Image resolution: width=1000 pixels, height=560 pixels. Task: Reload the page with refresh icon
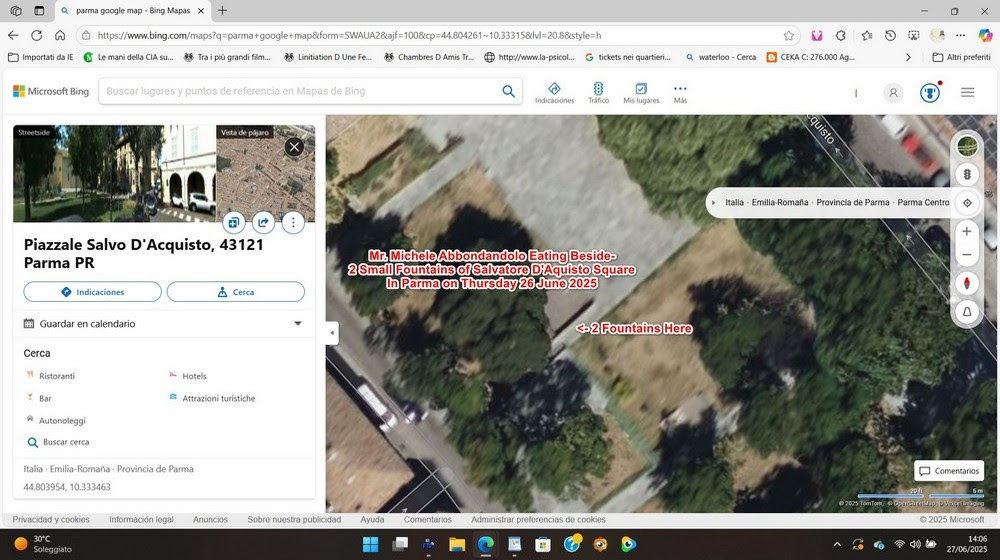tap(36, 35)
